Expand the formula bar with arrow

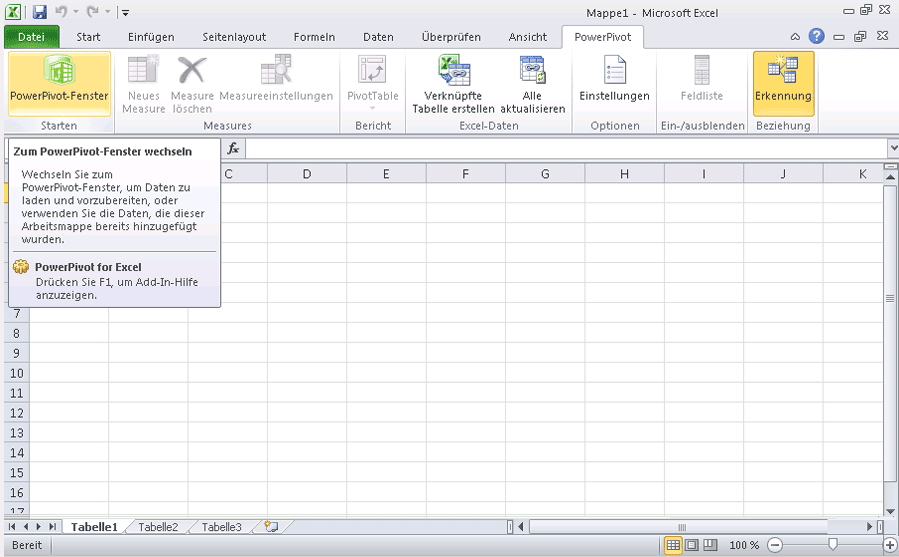pos(893,149)
